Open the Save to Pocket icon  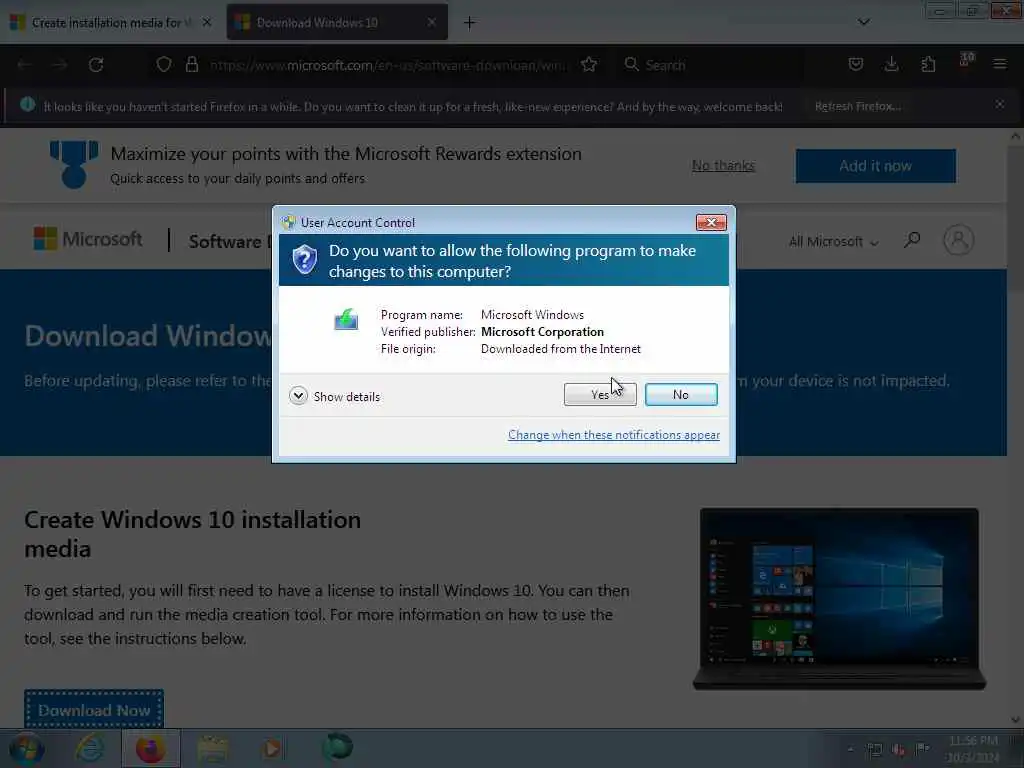tap(856, 64)
